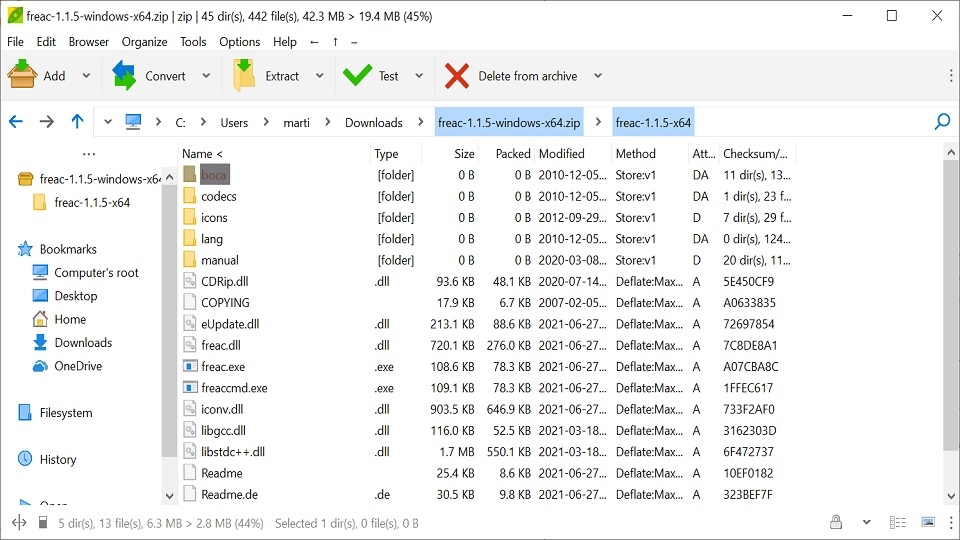The width and height of the screenshot is (960, 540).
Task: Click the green Test checkmark icon
Action: coord(357,75)
